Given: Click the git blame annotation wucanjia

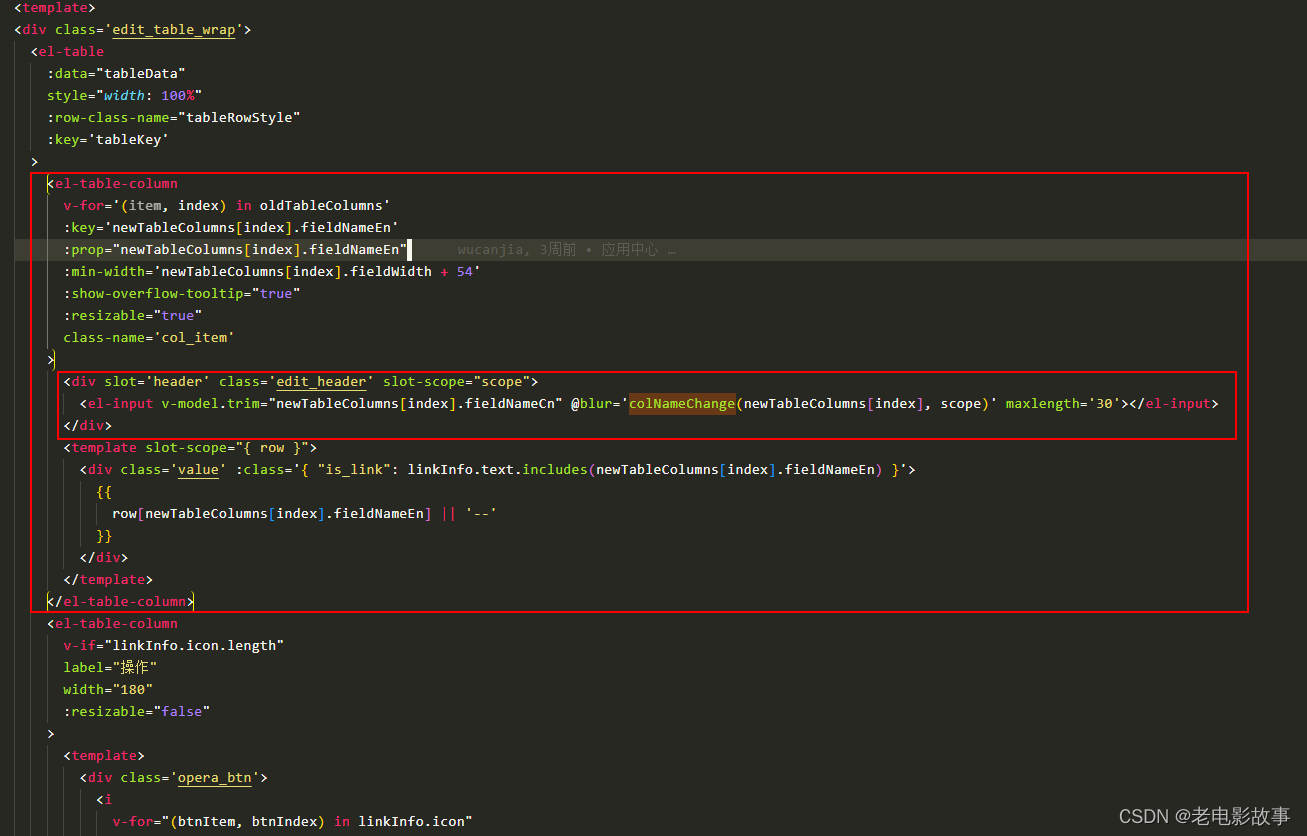Looking at the screenshot, I should click(x=567, y=249).
